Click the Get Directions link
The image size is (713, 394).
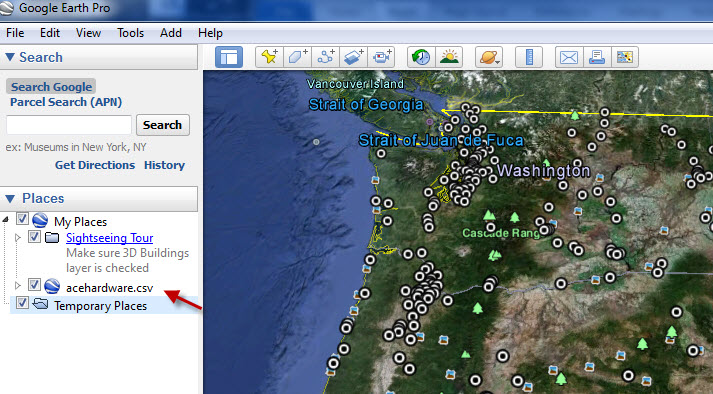(x=95, y=165)
